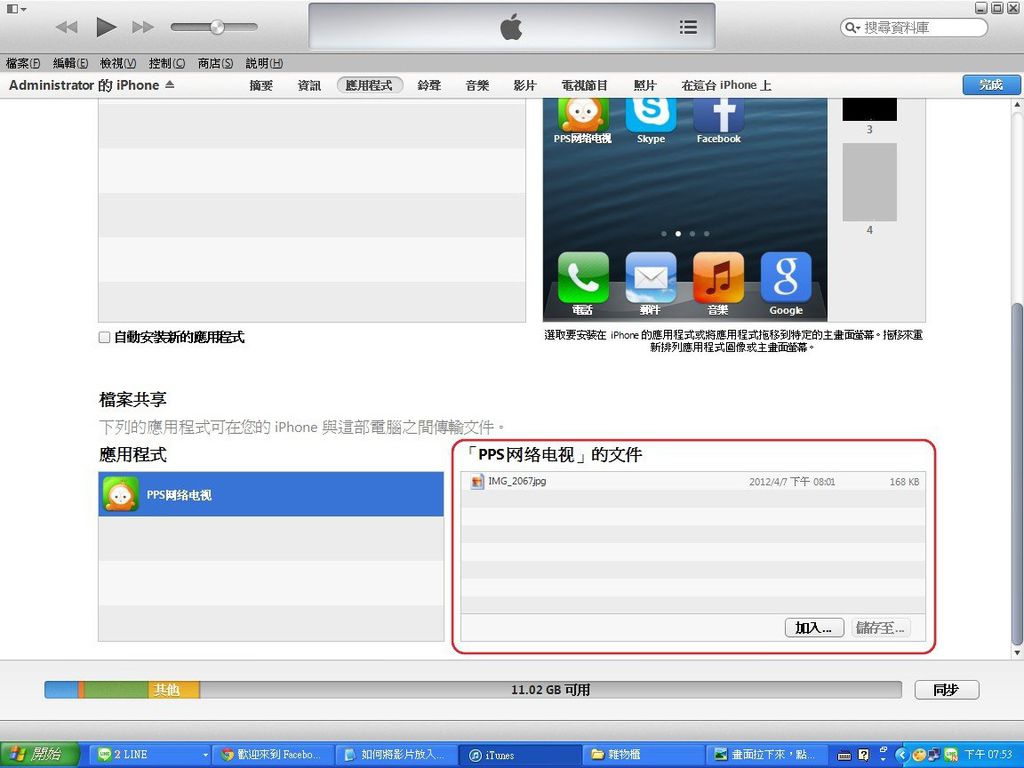
Task: Adjust the volume slider knob
Action: (x=217, y=27)
